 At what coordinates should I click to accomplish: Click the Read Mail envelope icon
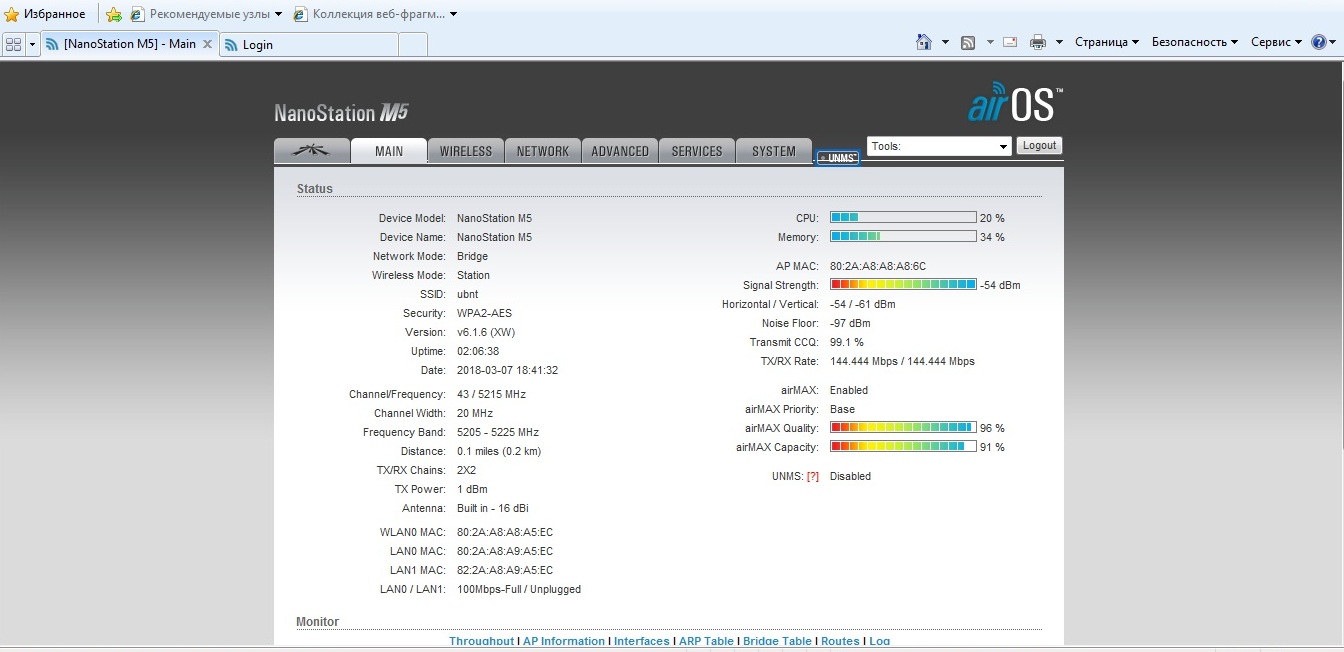pos(1010,42)
